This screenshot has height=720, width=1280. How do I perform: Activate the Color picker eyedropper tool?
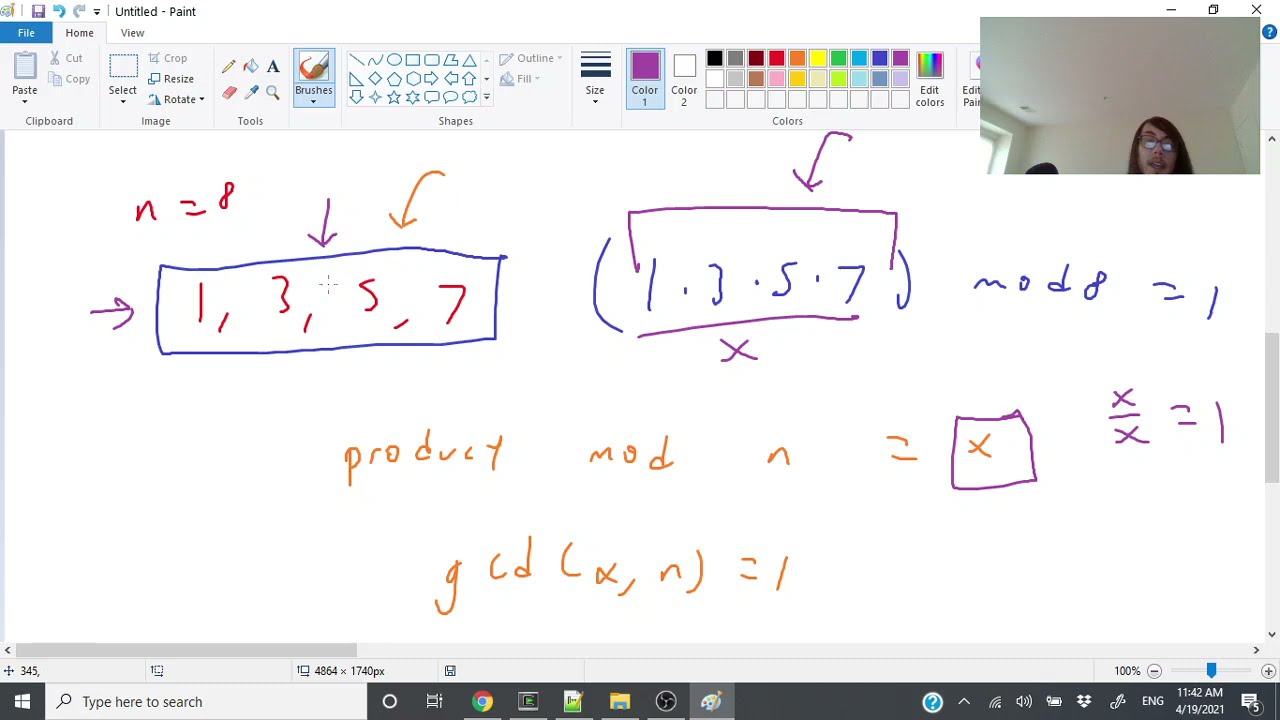(251, 92)
